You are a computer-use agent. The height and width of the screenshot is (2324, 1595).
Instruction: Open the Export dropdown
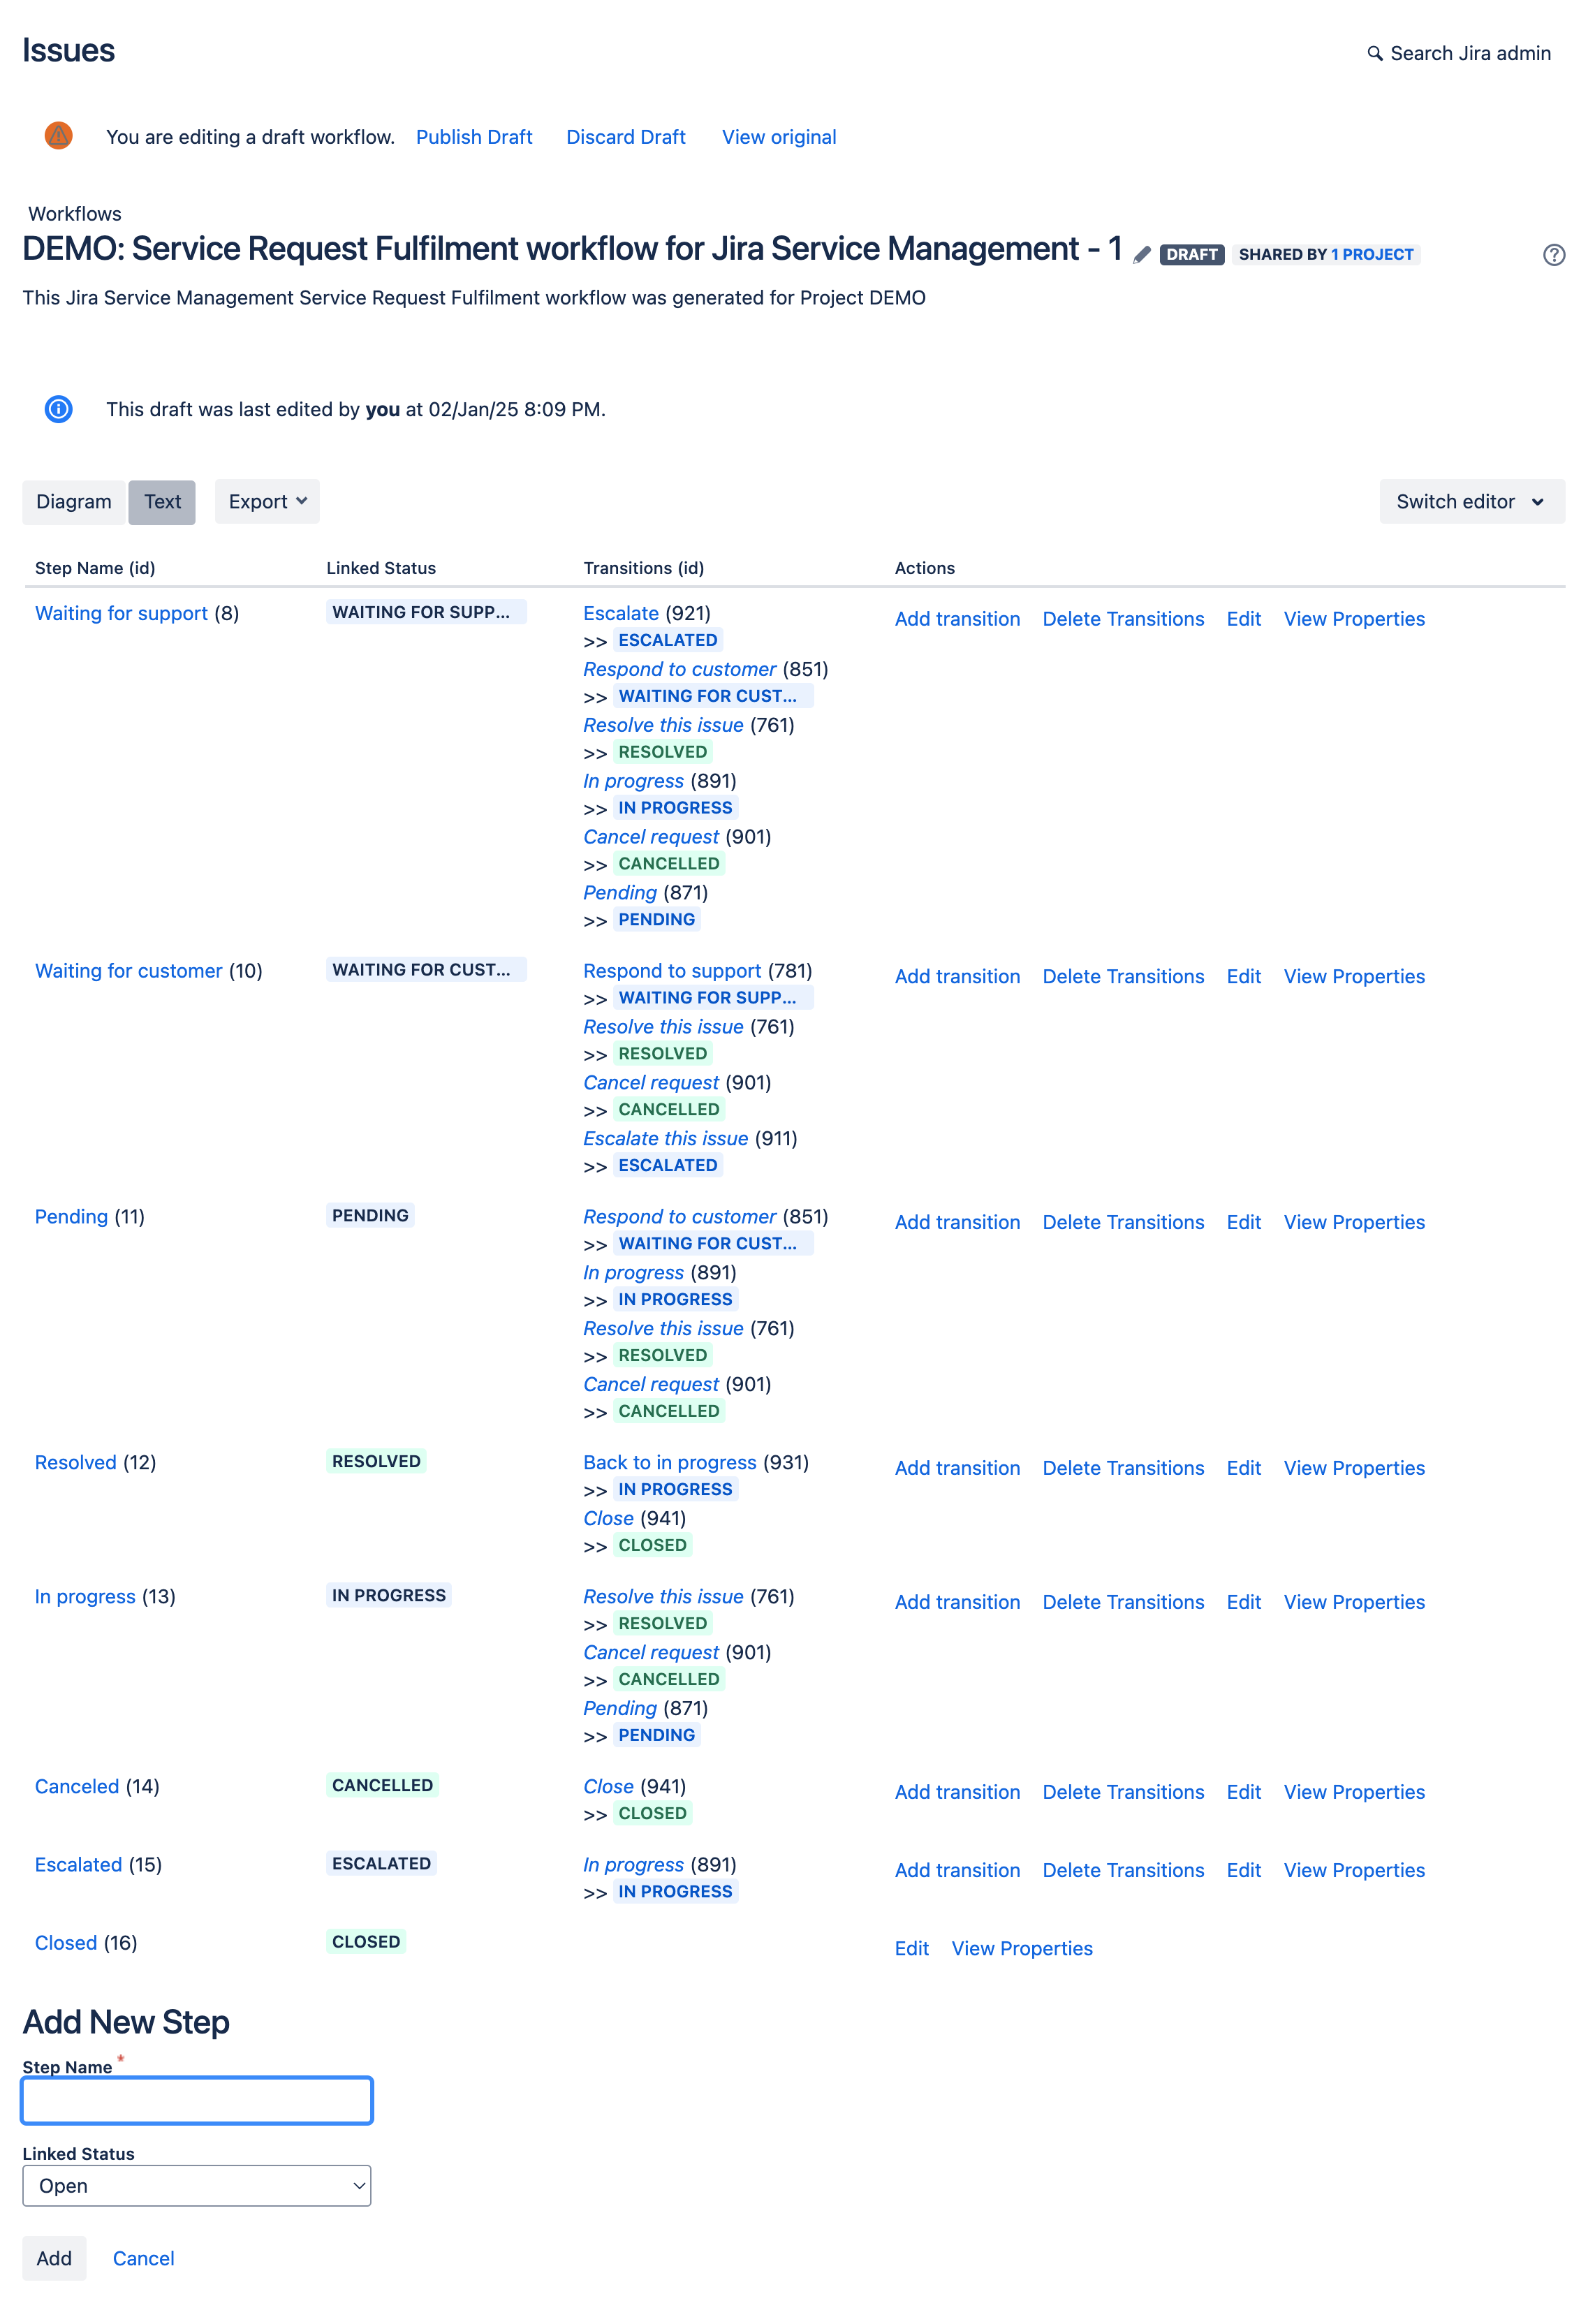[x=267, y=501]
